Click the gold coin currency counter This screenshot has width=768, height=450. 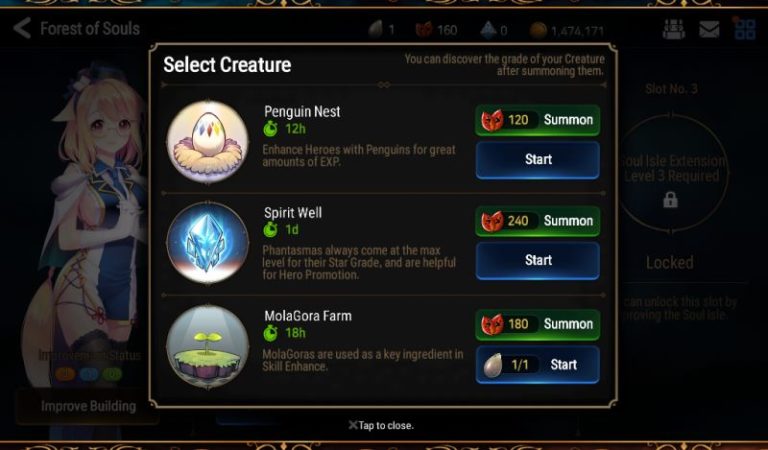coord(567,31)
